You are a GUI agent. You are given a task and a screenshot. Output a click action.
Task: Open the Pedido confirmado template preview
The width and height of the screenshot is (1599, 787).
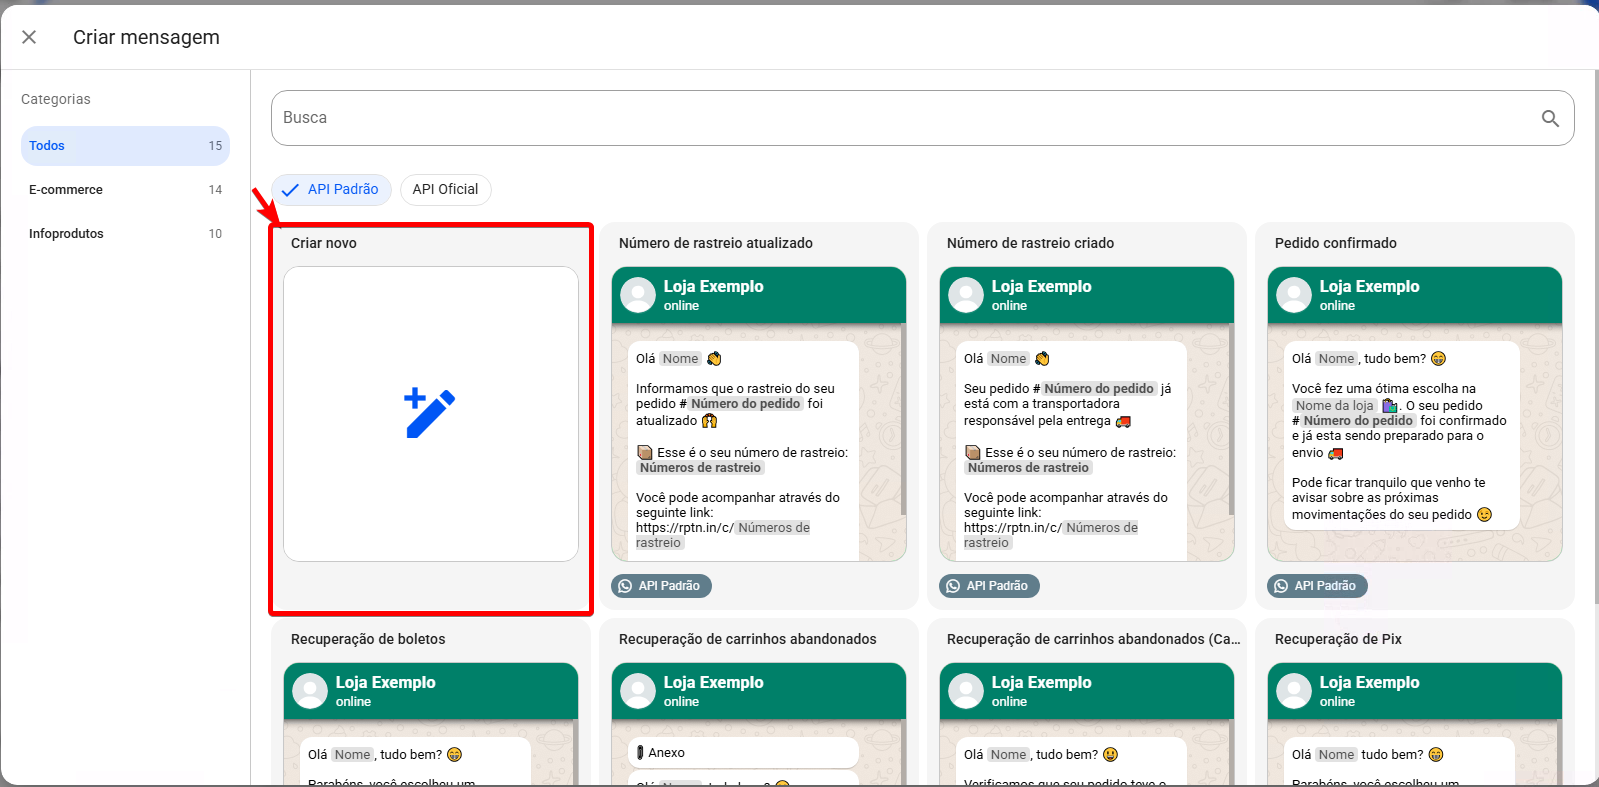pos(1415,414)
